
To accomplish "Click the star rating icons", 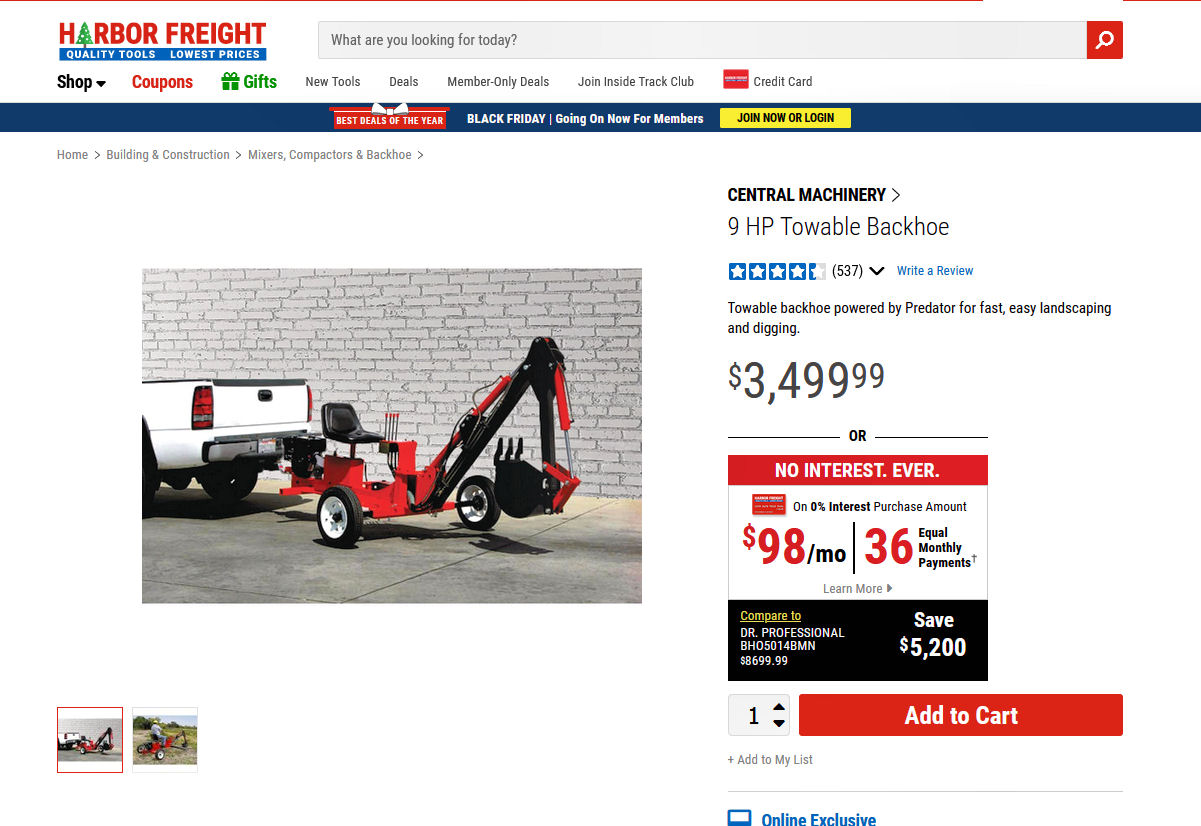I will click(777, 271).
